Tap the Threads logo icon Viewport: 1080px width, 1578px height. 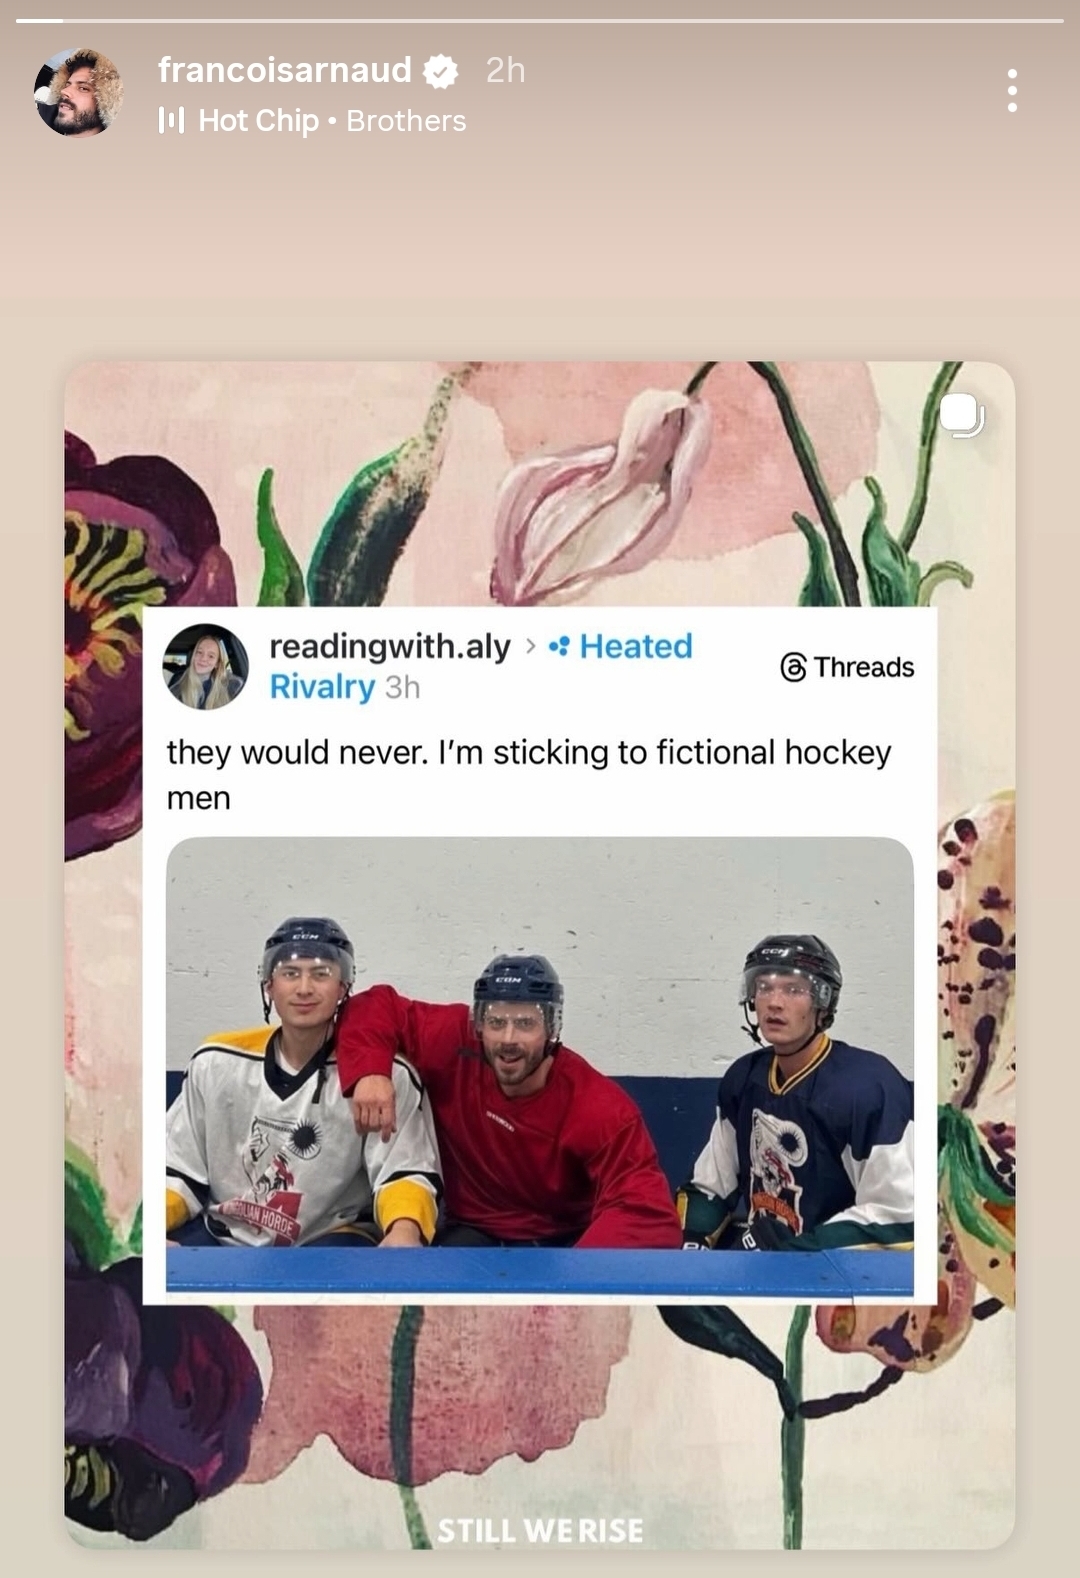pyautogui.click(x=793, y=667)
